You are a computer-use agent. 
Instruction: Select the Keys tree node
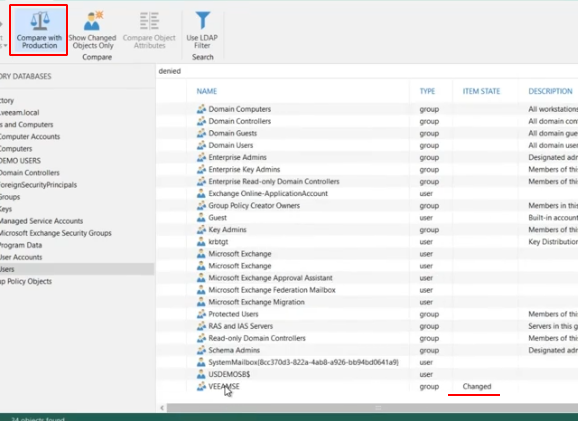[x=6, y=209]
